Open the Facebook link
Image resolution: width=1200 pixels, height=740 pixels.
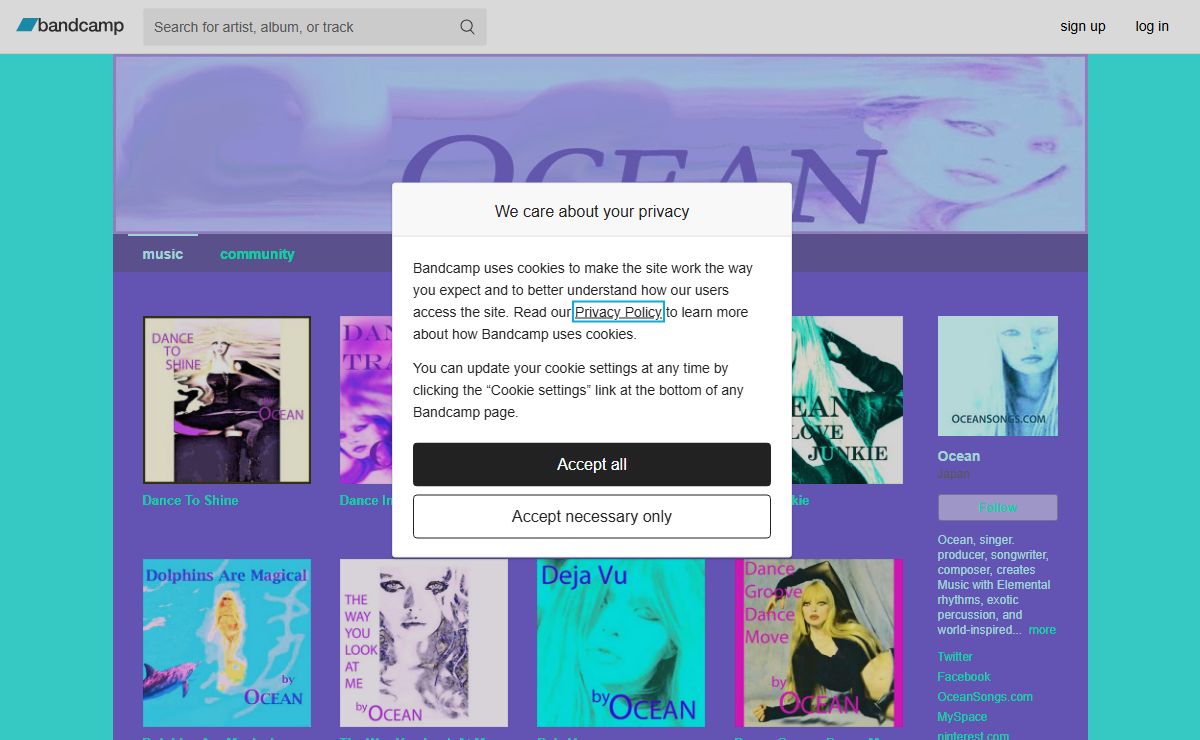coord(964,677)
